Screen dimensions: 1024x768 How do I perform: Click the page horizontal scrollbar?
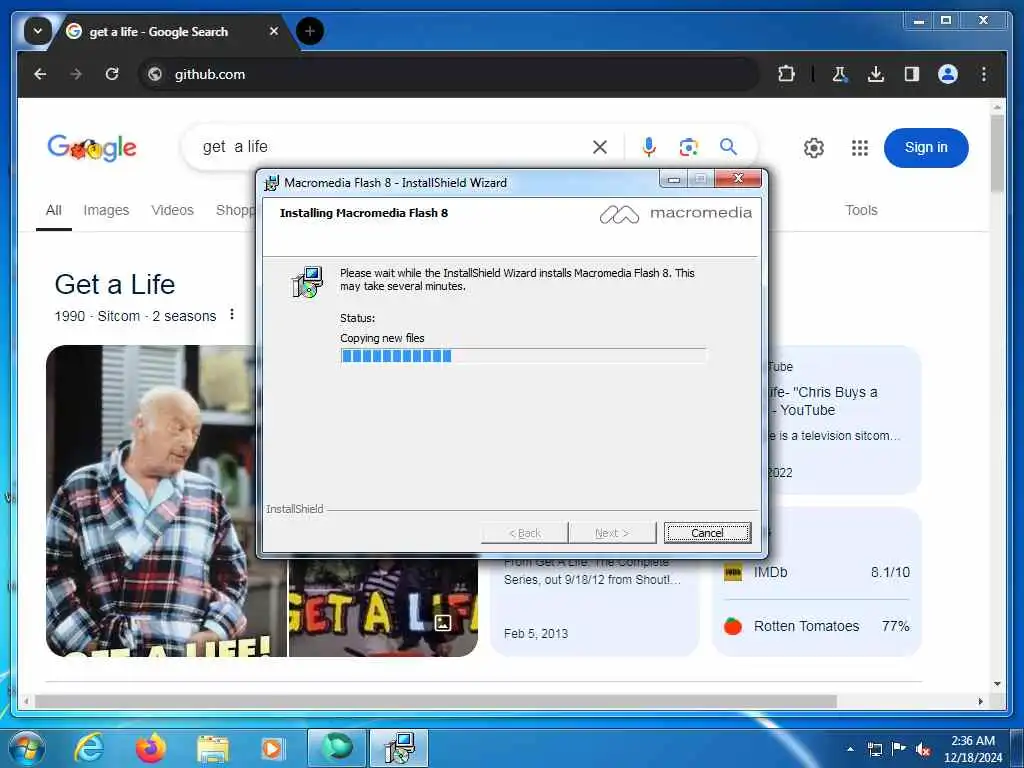tap(436, 701)
